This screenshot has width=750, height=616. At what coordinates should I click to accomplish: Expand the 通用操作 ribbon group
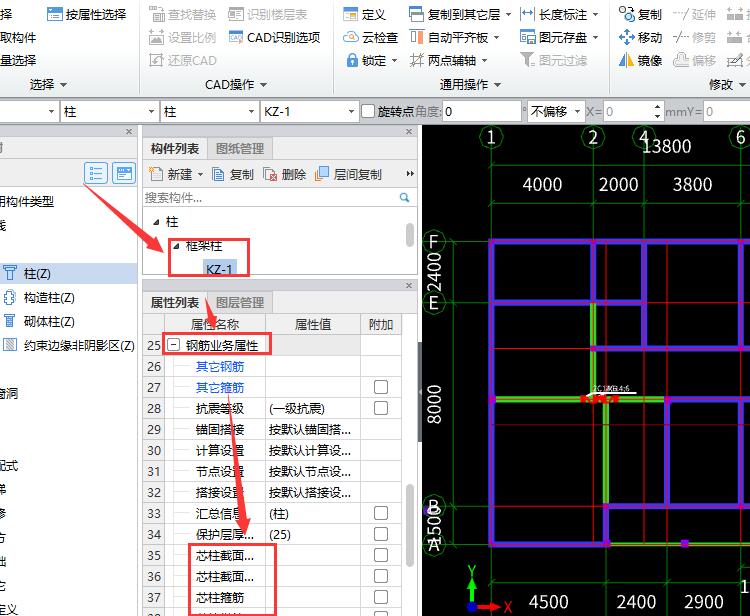pyautogui.click(x=497, y=85)
